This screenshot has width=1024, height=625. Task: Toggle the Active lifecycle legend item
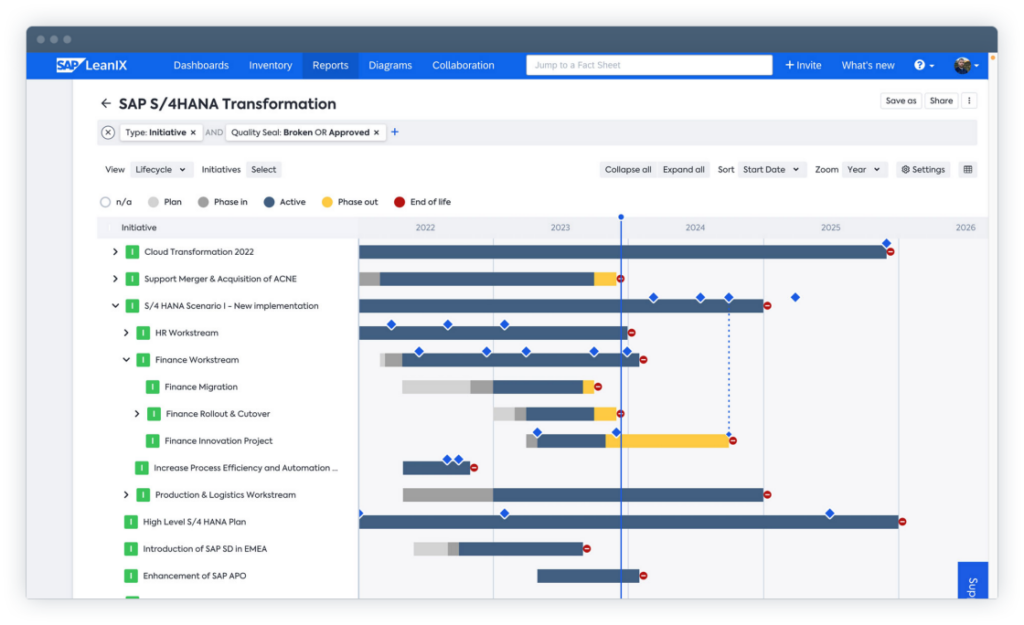coord(285,202)
